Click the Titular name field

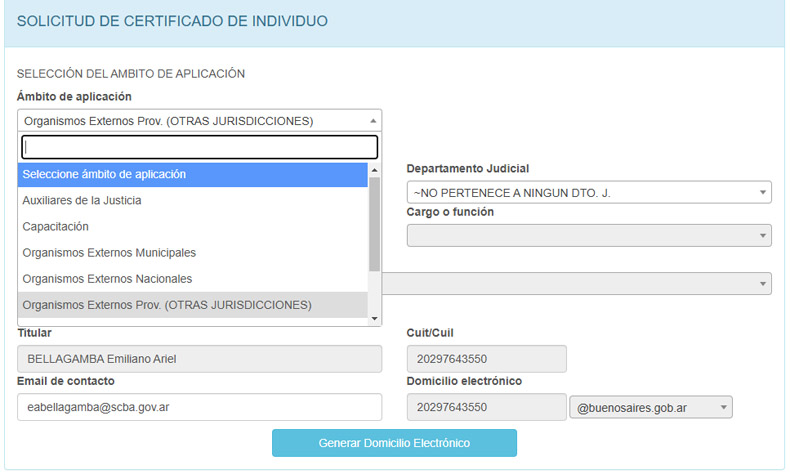(x=199, y=359)
